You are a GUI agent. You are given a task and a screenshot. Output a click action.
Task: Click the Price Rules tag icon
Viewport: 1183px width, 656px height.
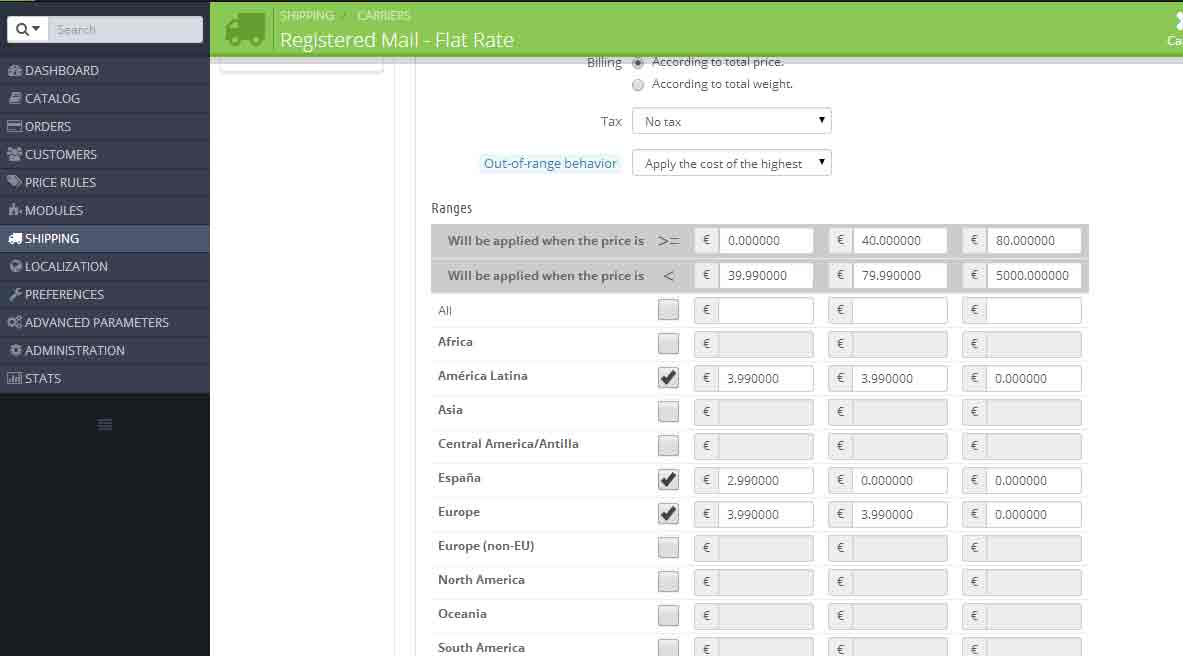[14, 182]
